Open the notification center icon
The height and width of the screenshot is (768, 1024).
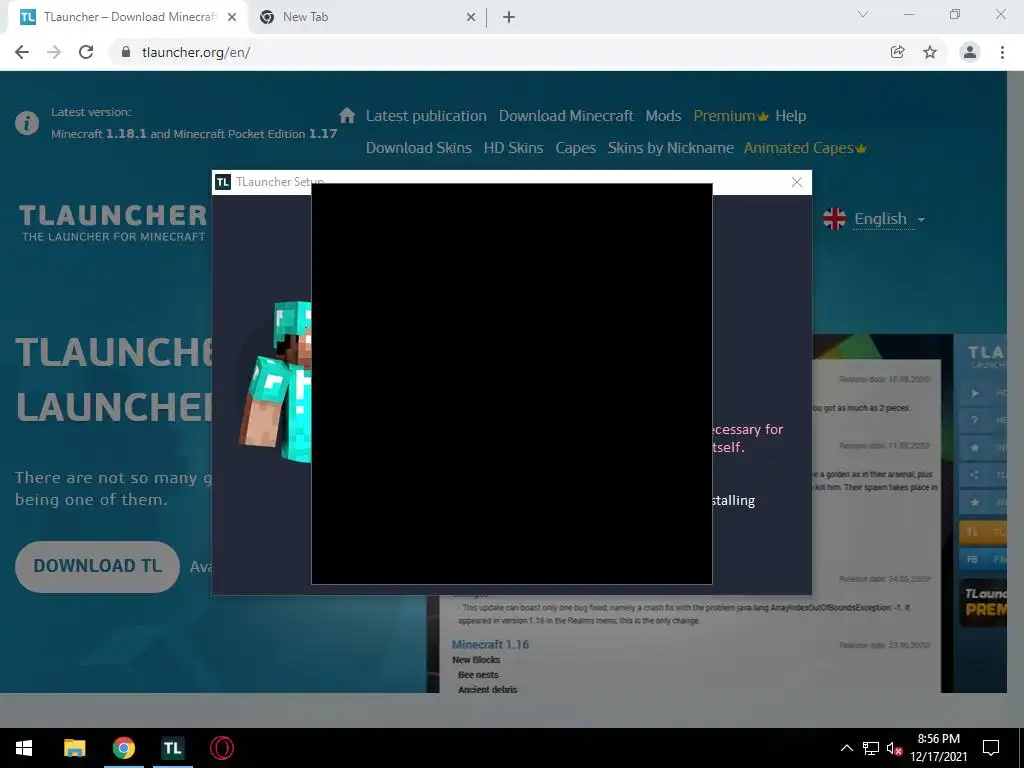point(991,748)
